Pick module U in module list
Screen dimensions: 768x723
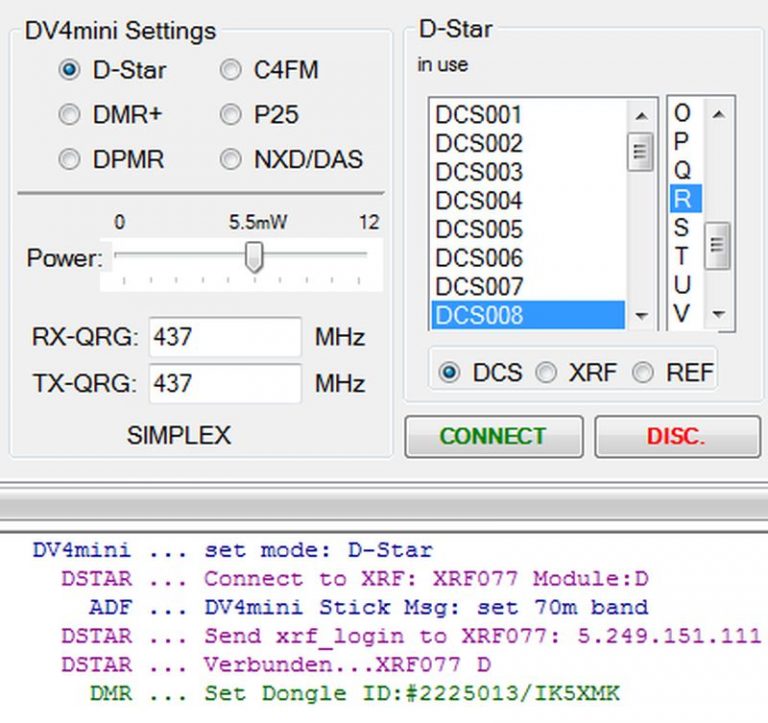685,285
